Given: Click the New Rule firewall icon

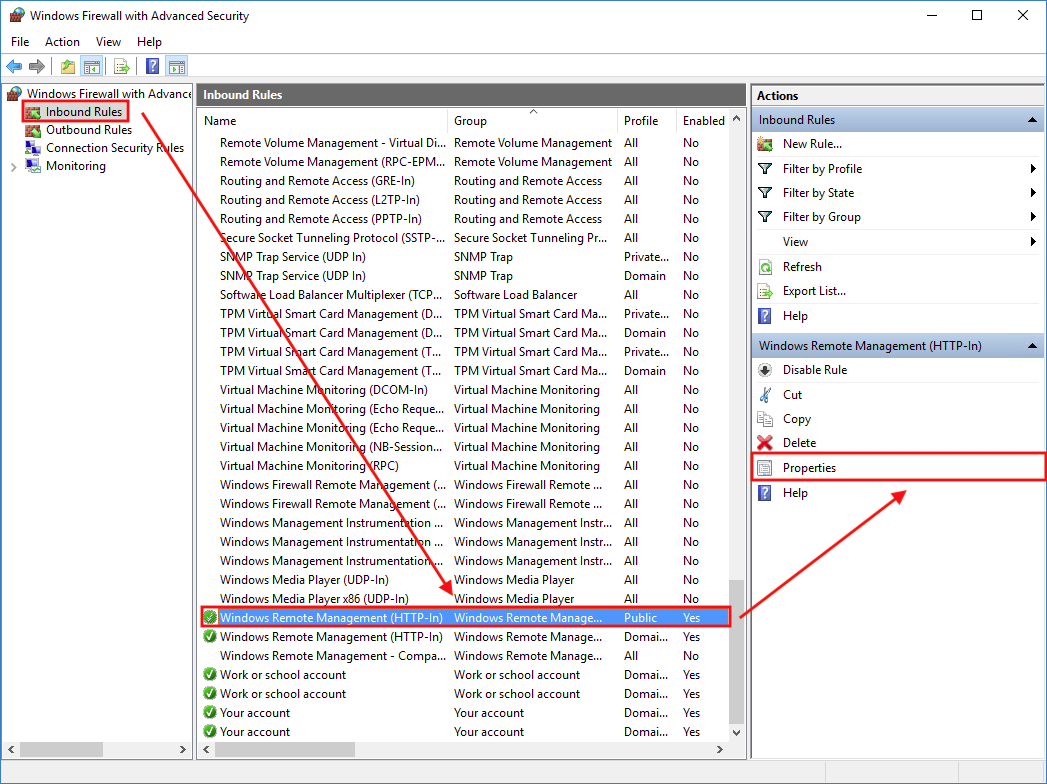Looking at the screenshot, I should pos(765,144).
